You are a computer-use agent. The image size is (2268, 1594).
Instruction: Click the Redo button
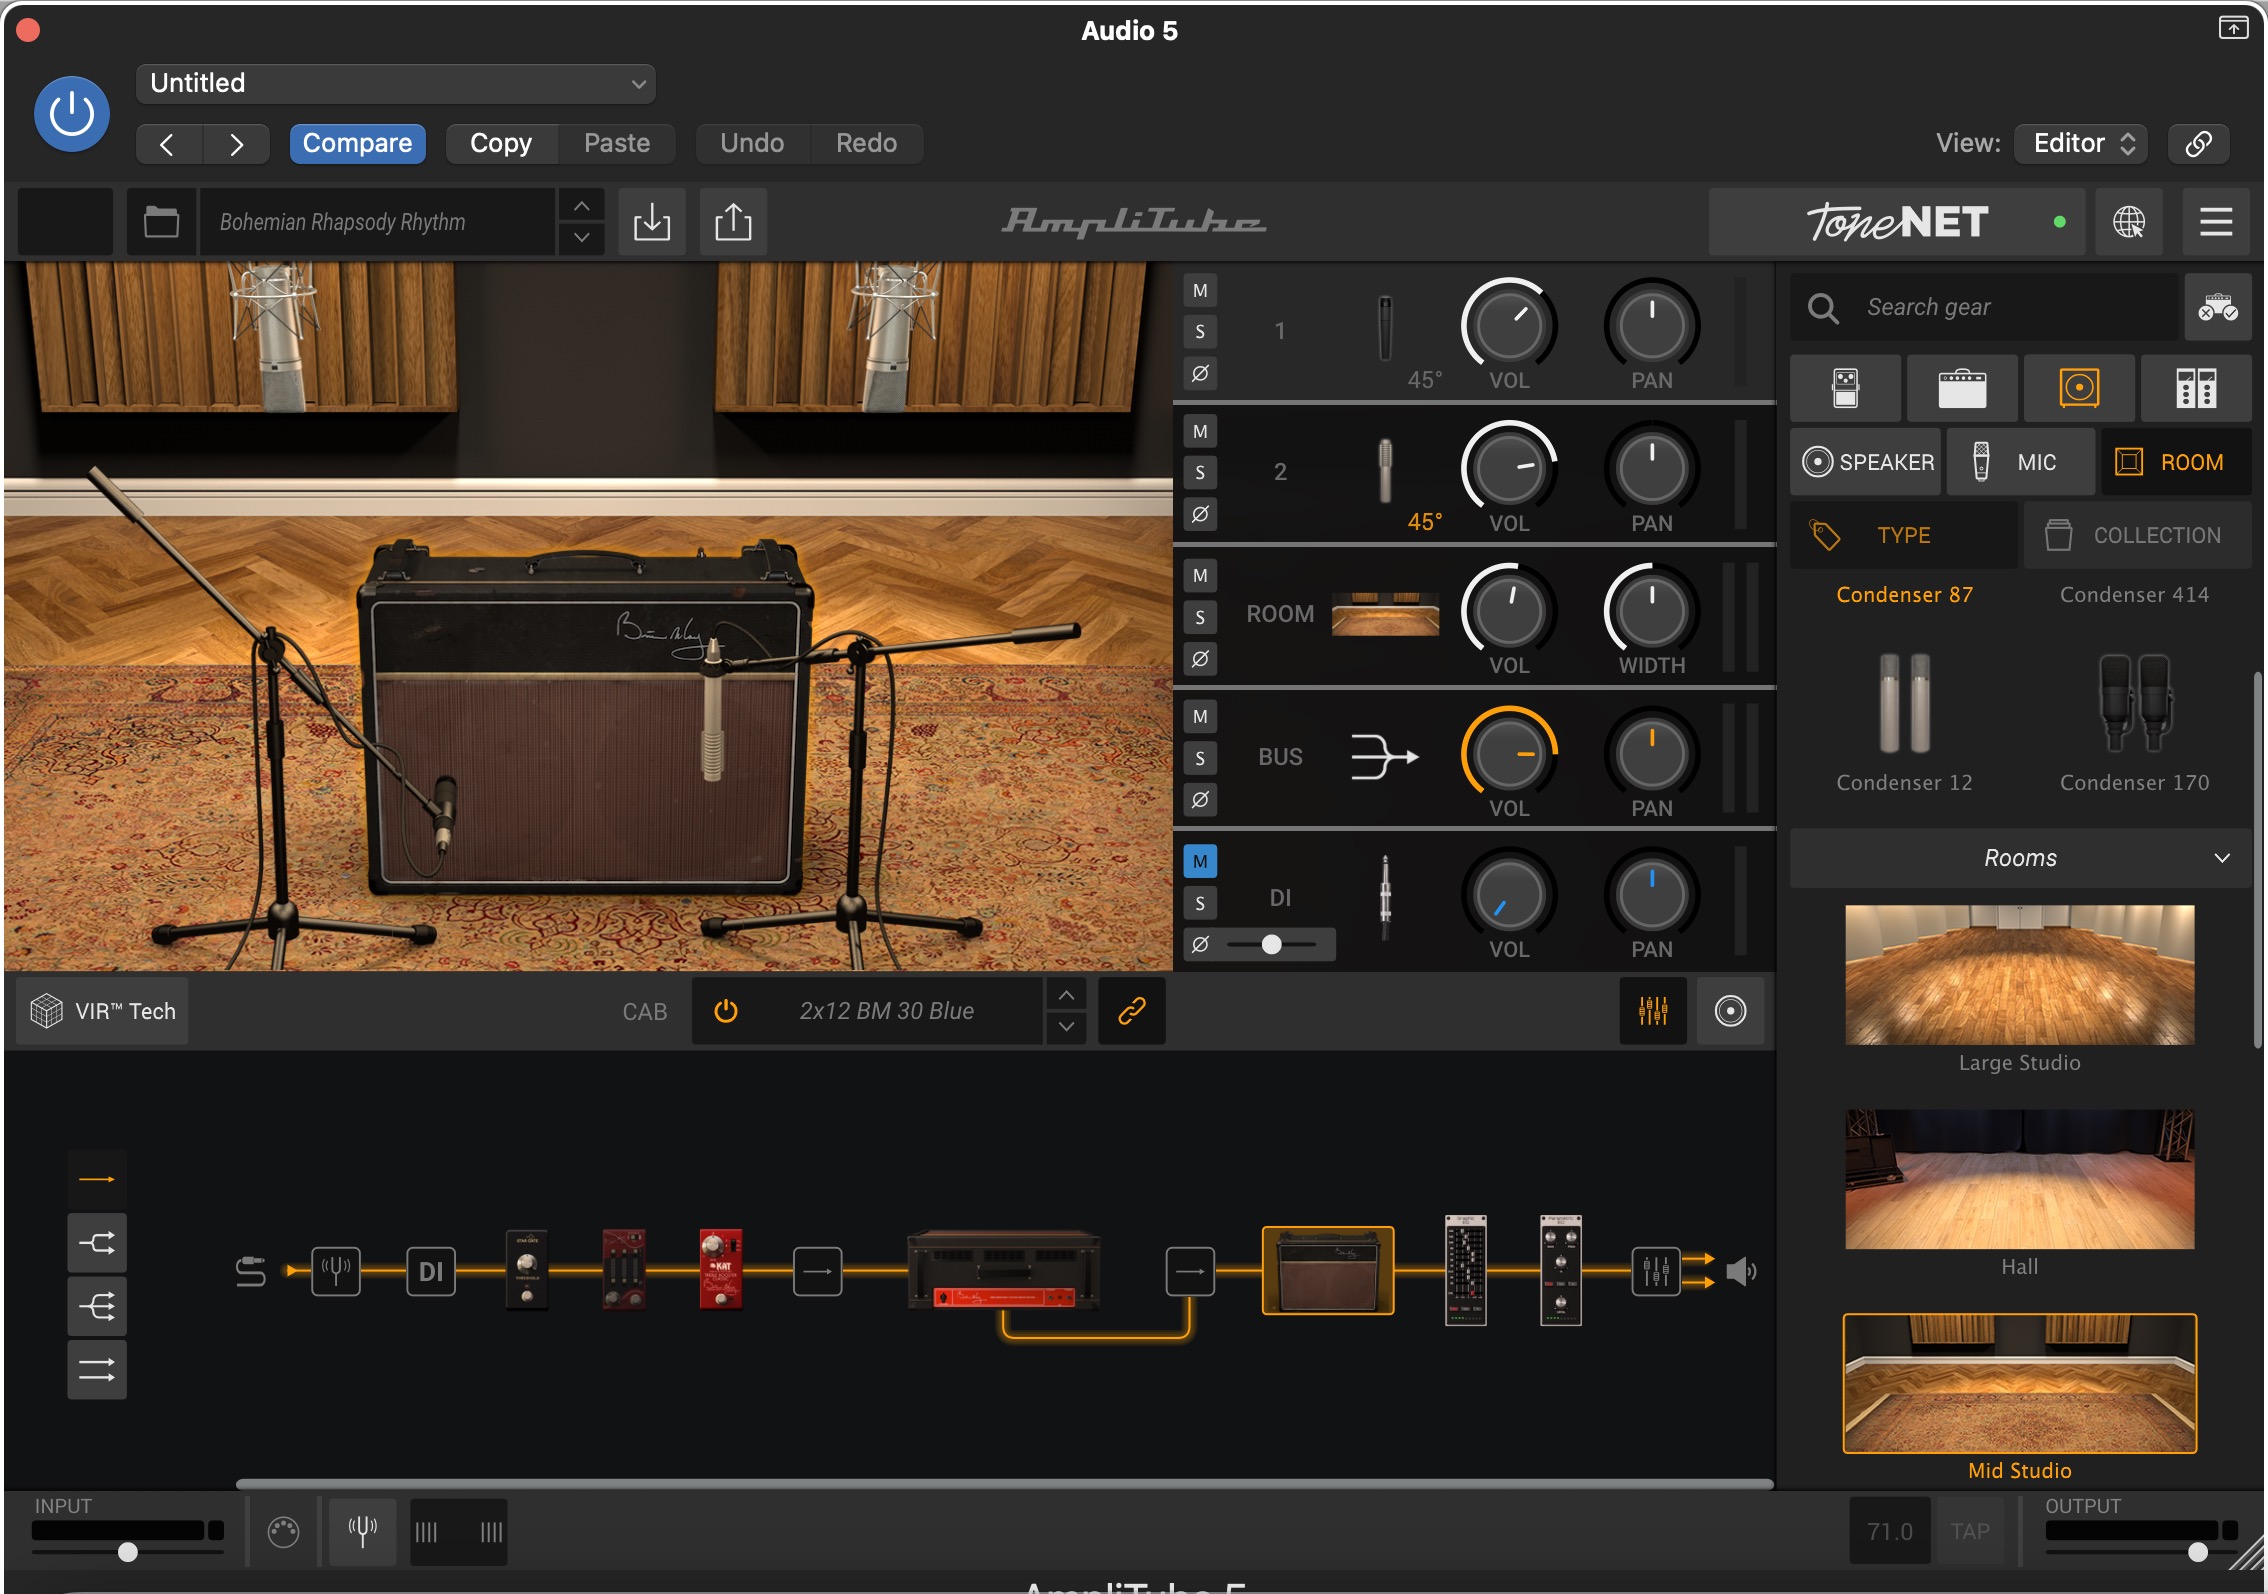click(x=866, y=144)
